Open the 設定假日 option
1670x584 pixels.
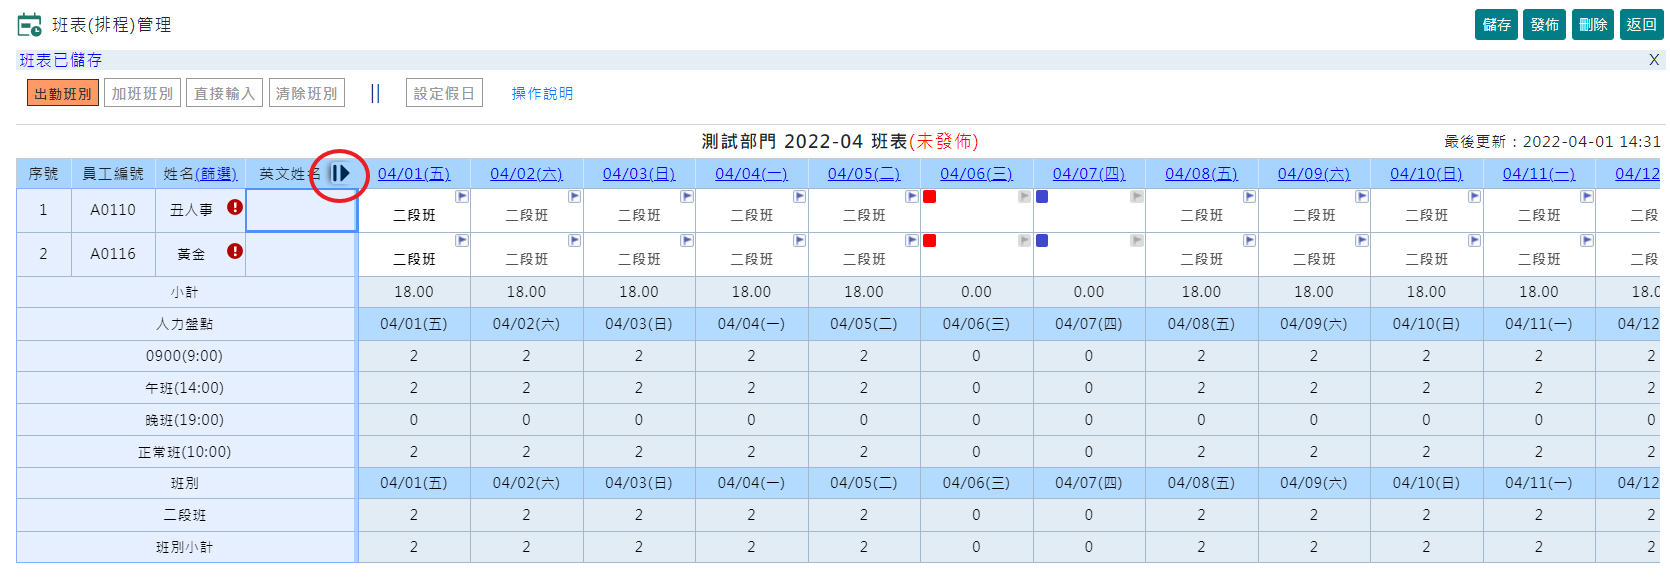click(444, 94)
